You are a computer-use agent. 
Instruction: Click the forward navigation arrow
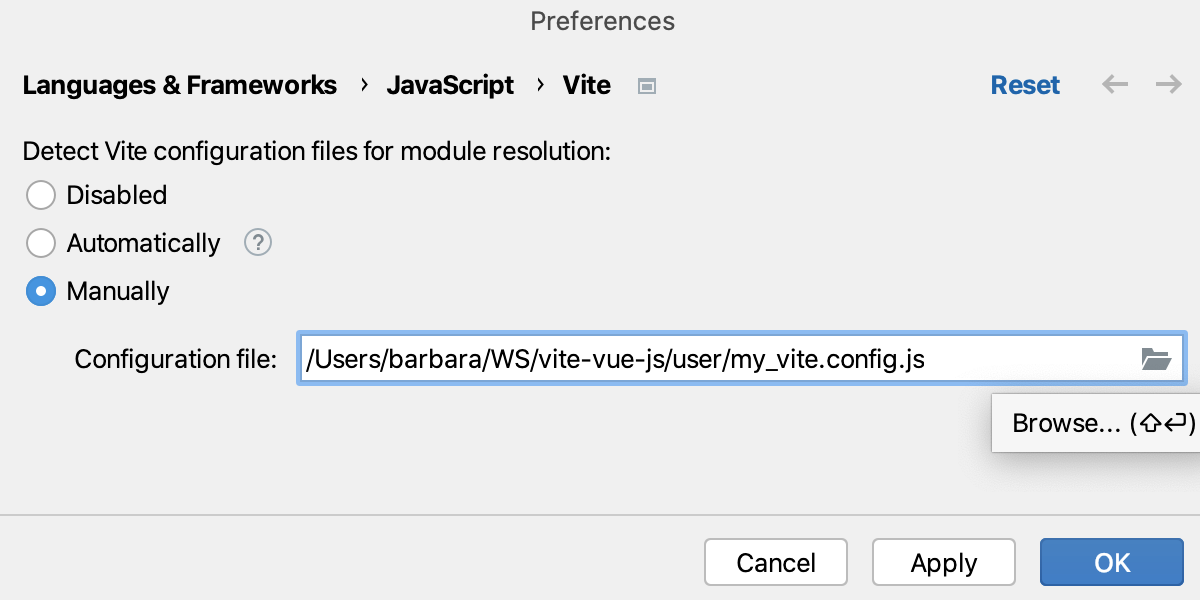tap(1168, 85)
